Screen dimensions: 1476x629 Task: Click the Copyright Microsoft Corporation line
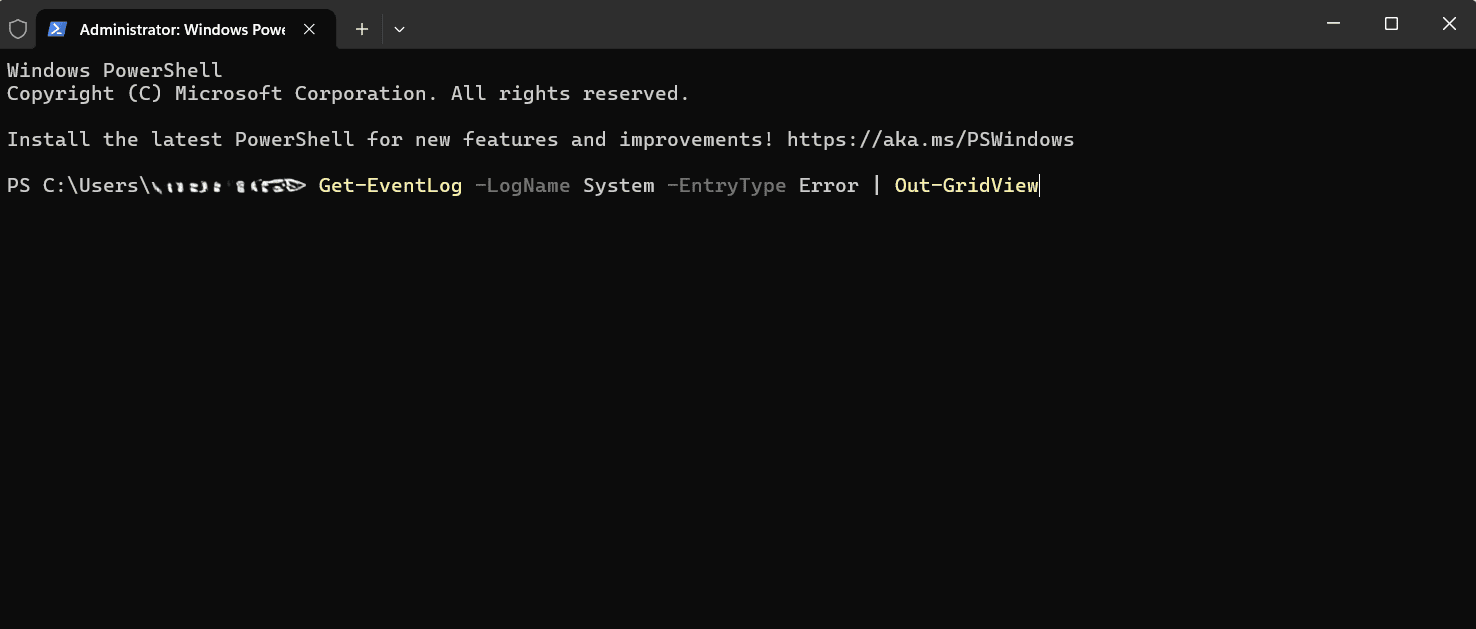[348, 93]
